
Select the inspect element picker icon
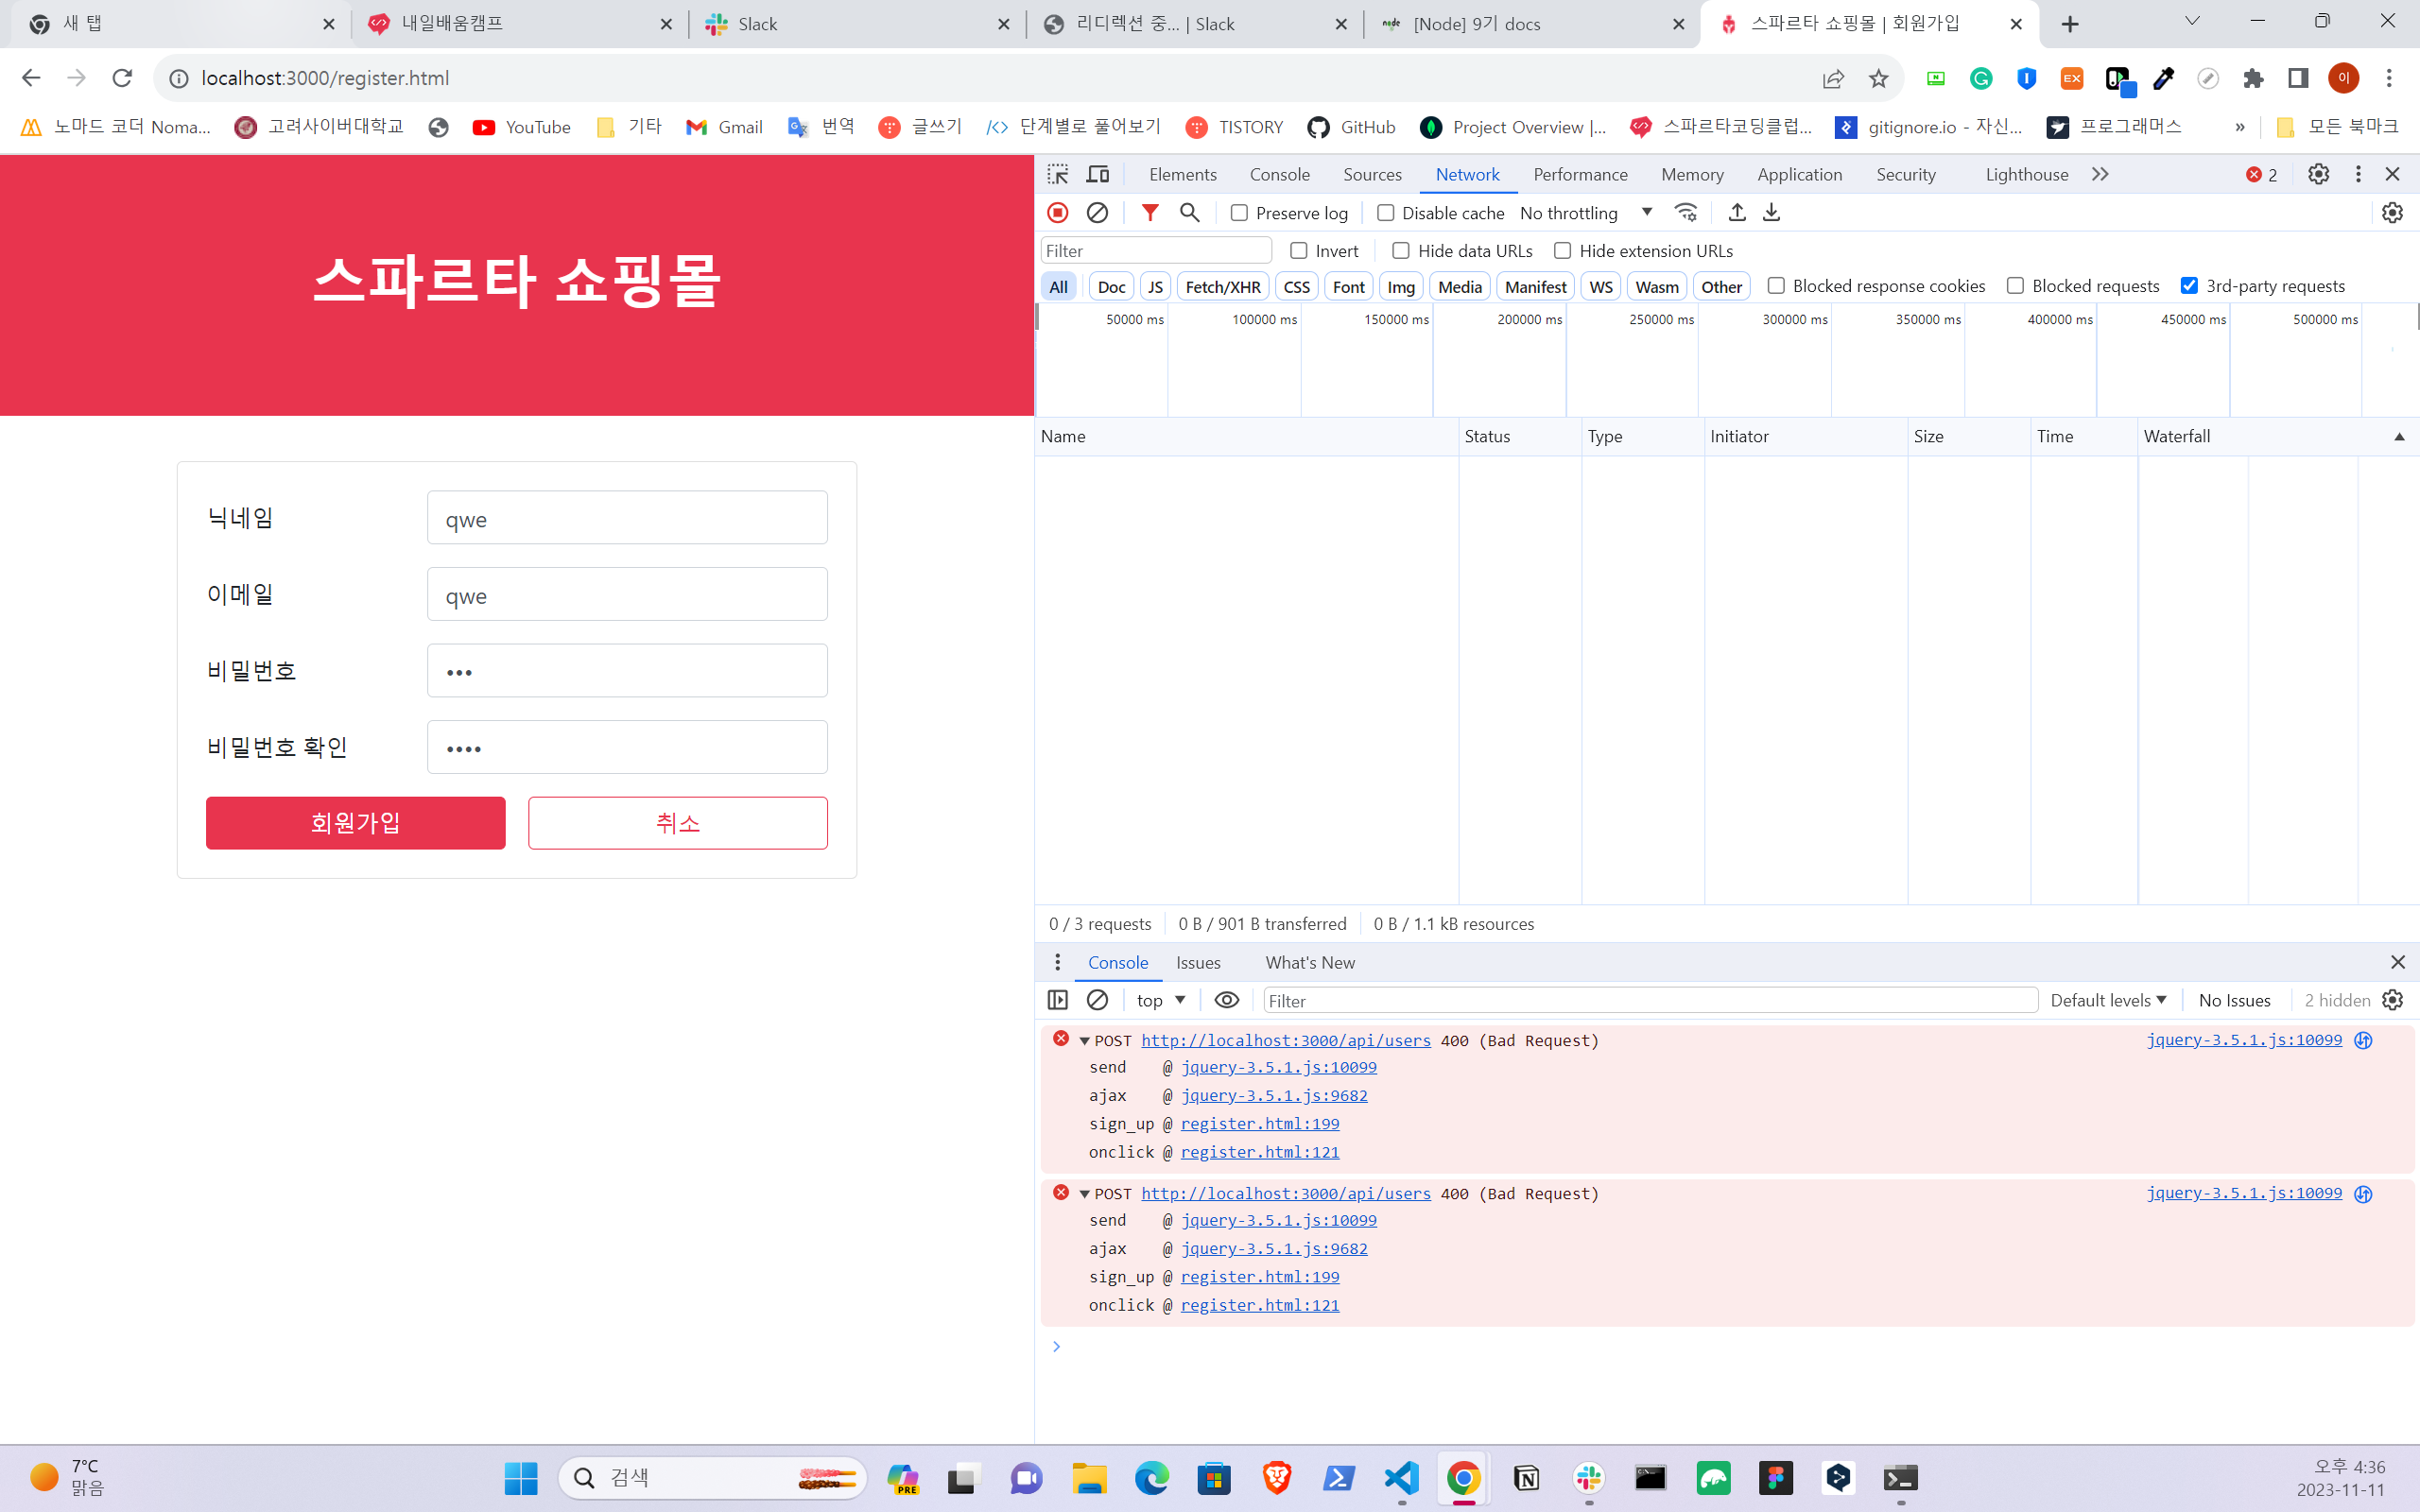pyautogui.click(x=1057, y=174)
